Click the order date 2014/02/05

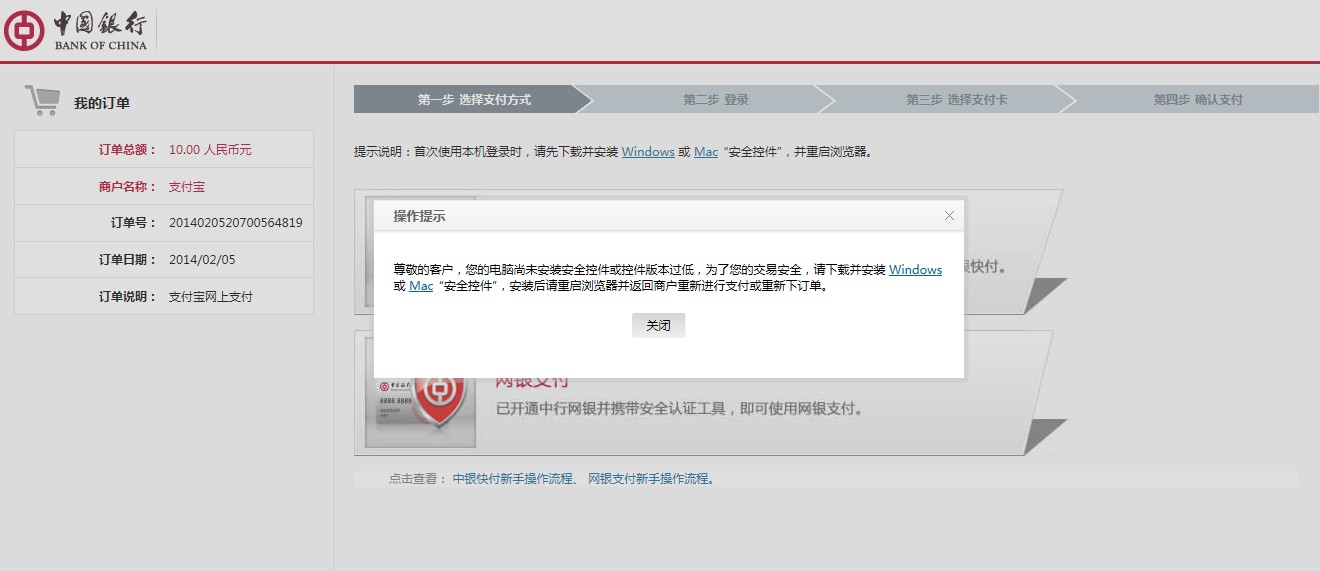202,260
